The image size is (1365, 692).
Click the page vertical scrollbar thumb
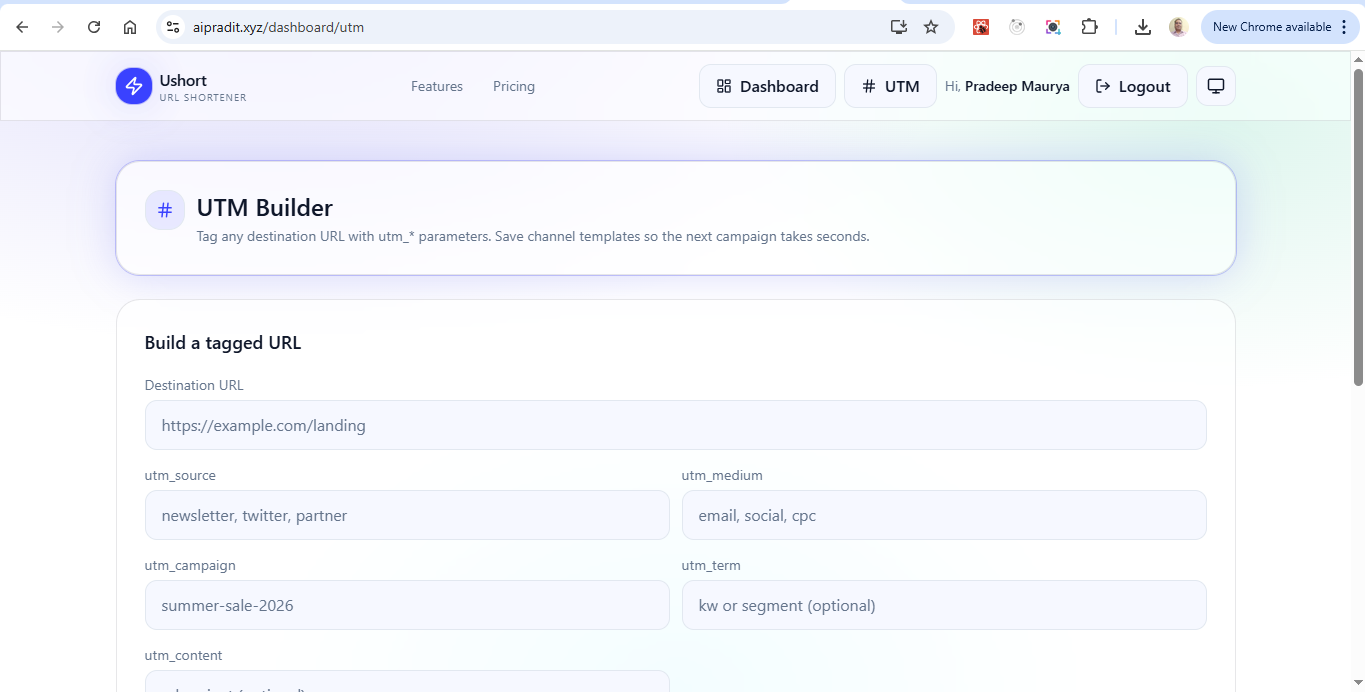click(x=1358, y=227)
